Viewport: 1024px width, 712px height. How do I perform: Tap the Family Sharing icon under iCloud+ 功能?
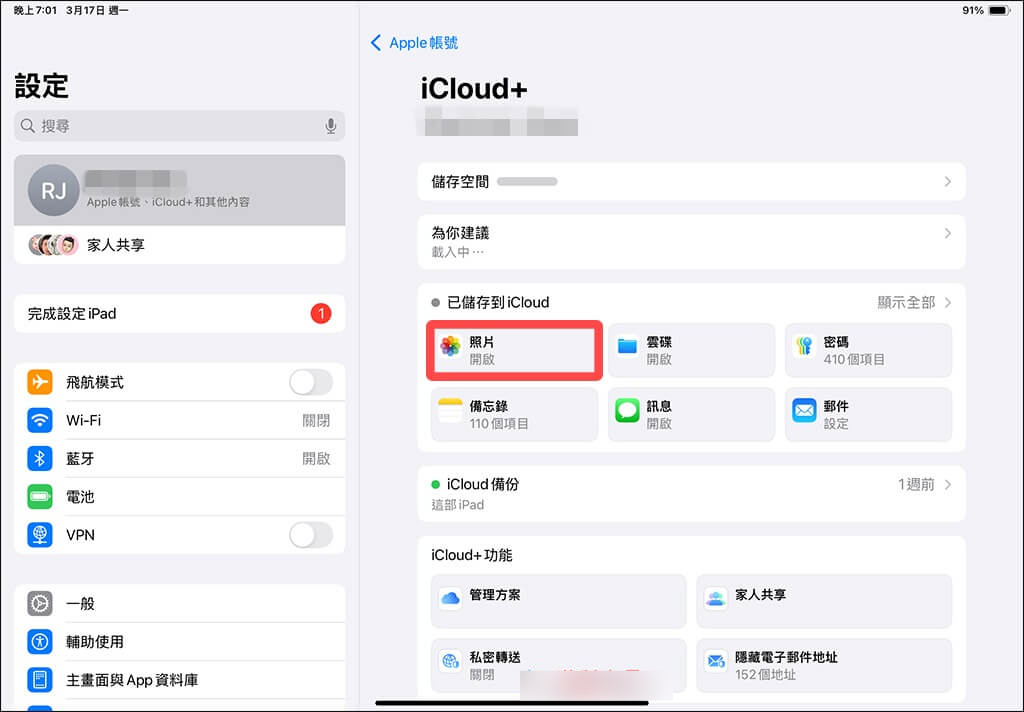click(716, 598)
